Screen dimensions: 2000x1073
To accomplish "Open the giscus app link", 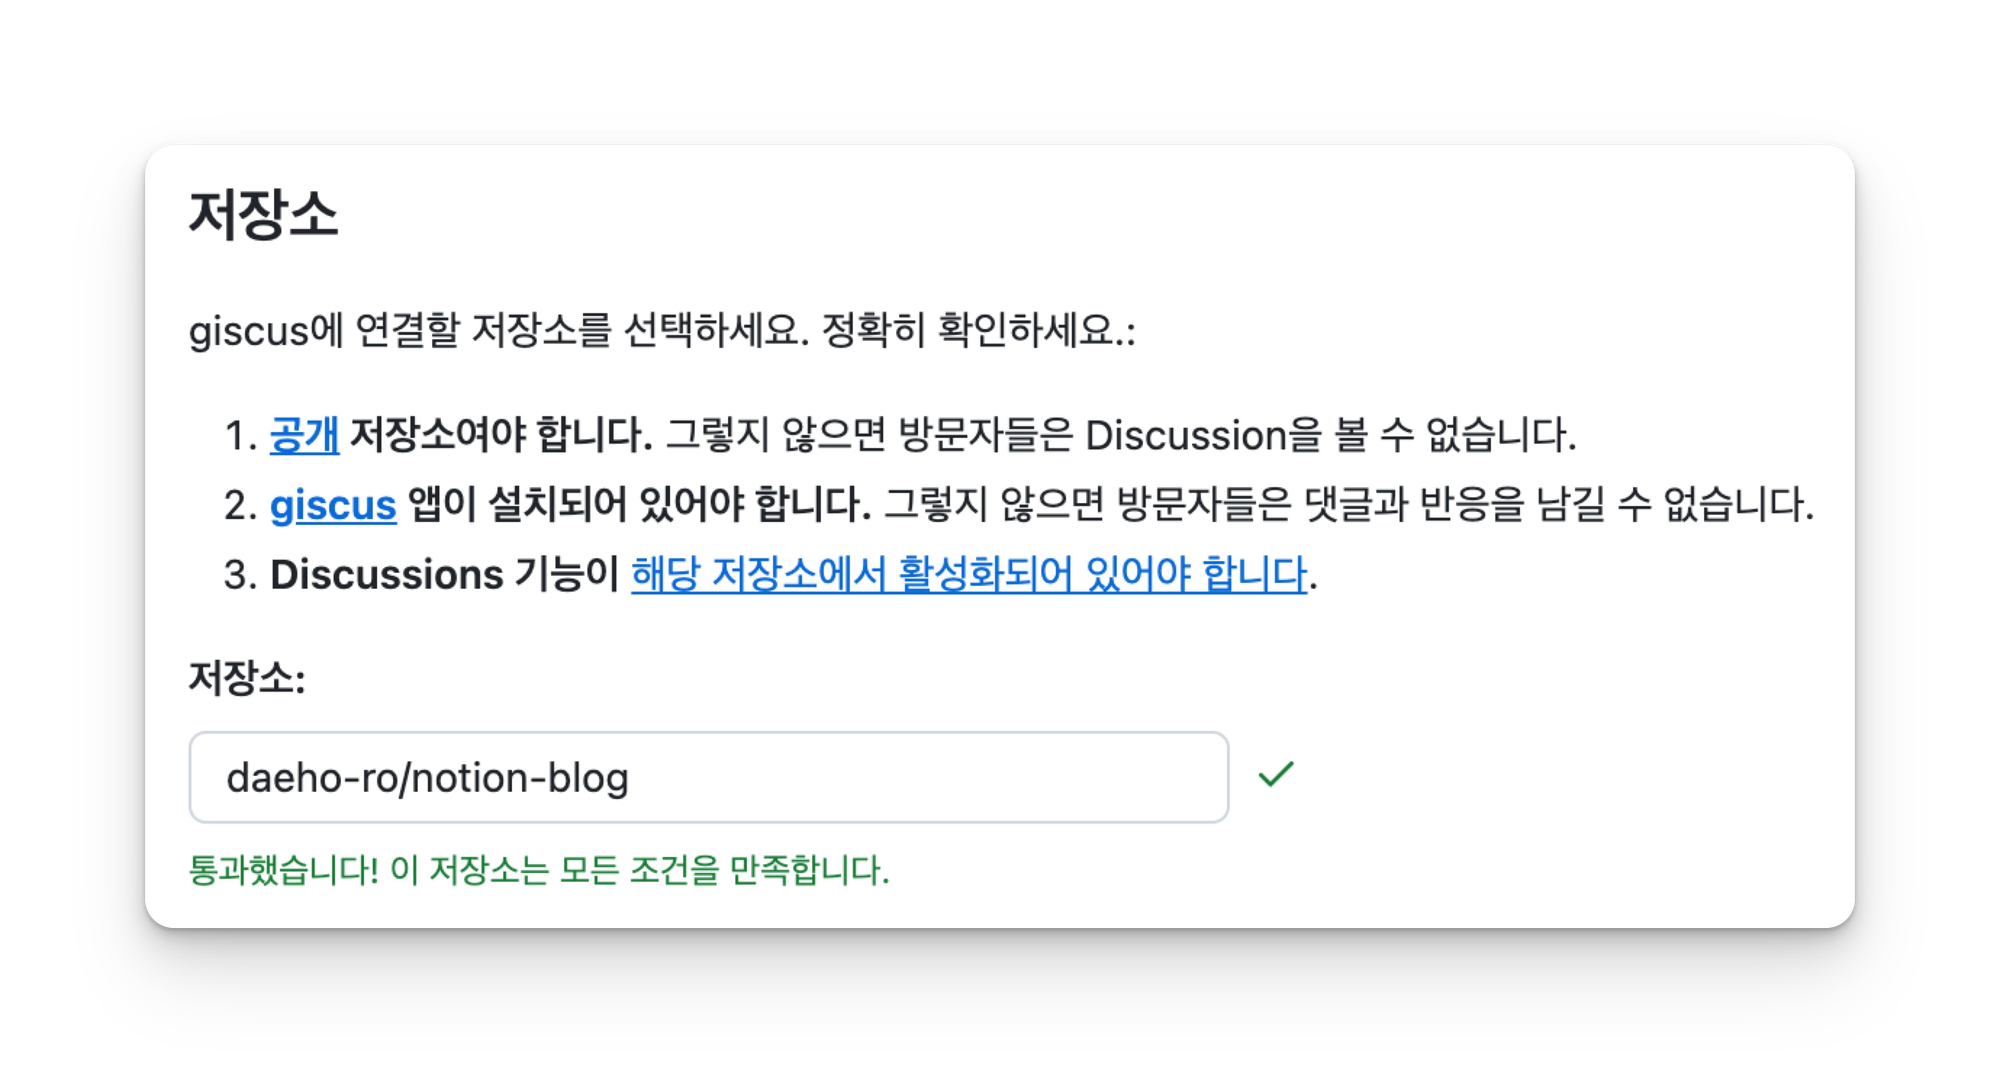I will (x=333, y=505).
